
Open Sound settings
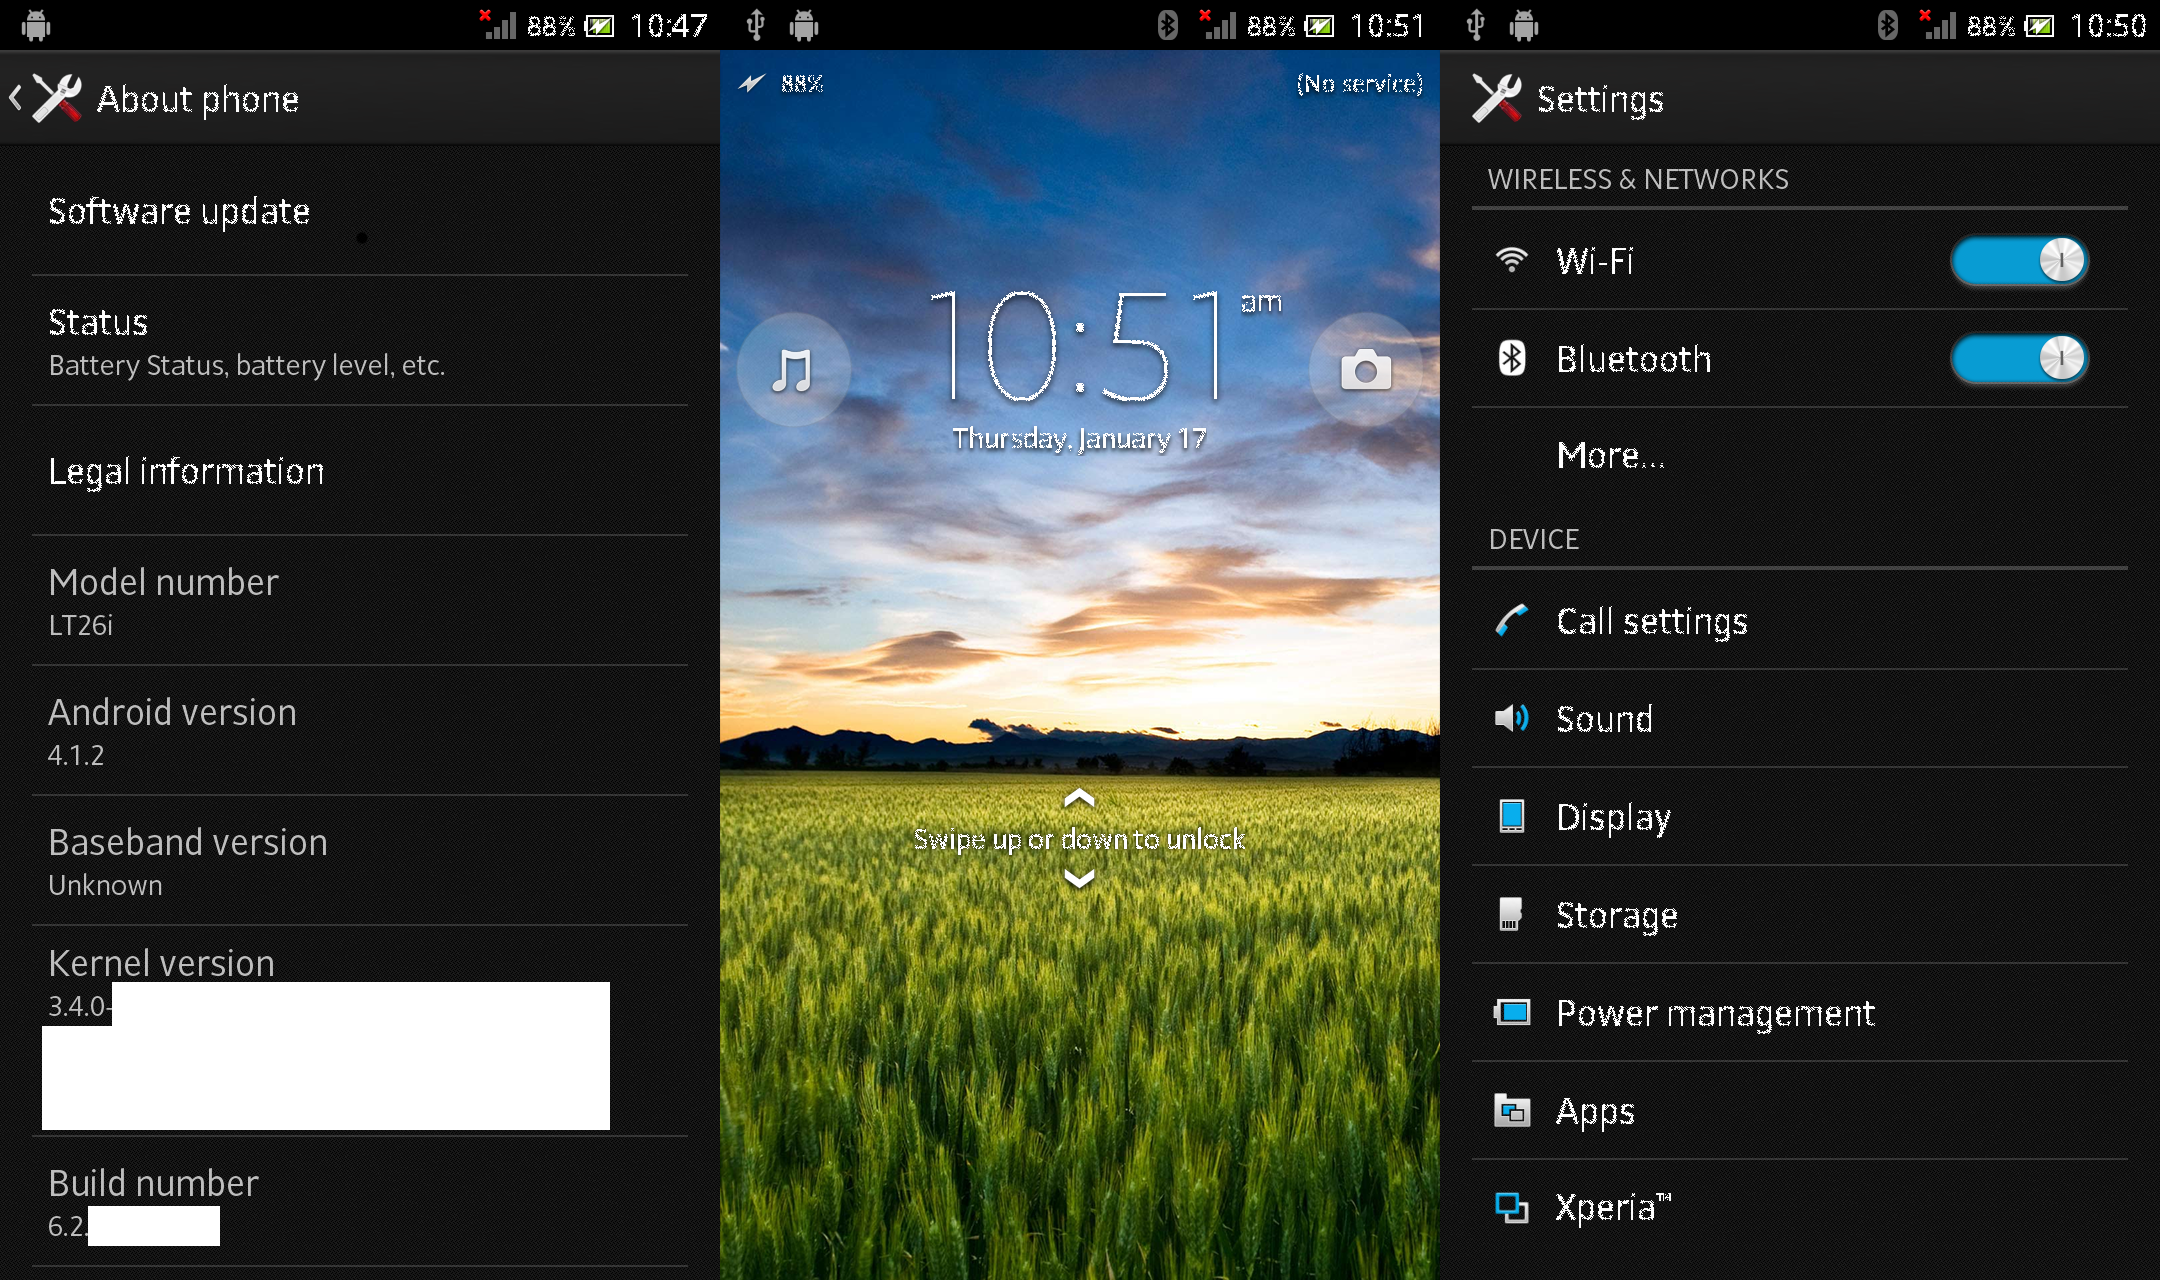click(1800, 718)
